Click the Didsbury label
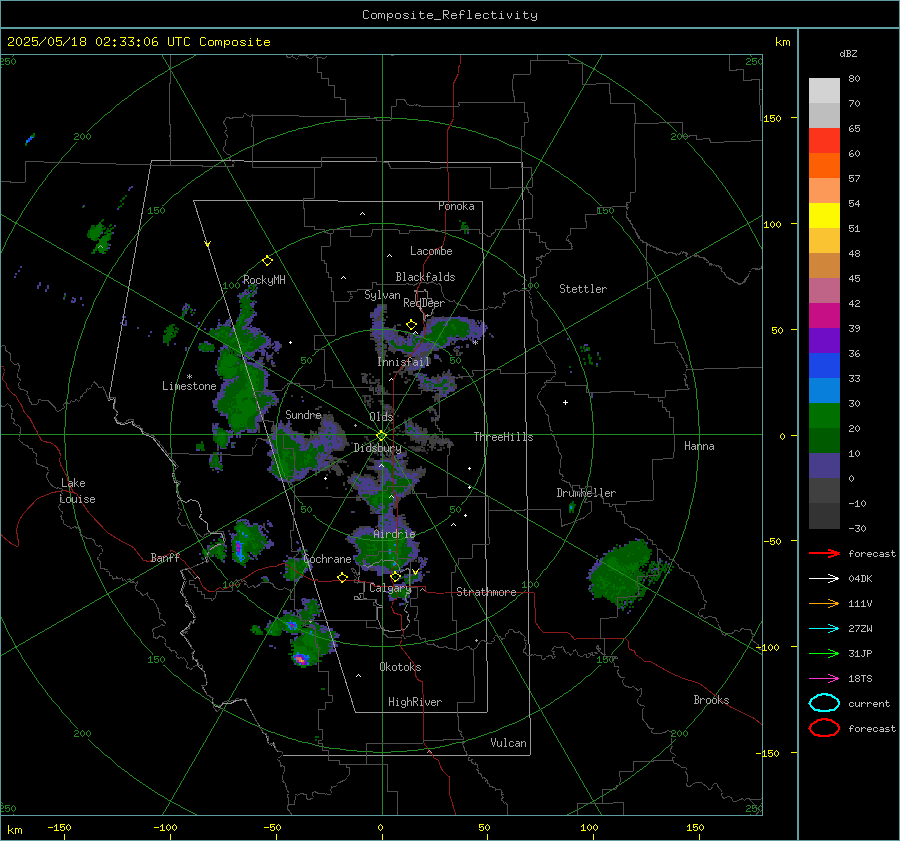Image resolution: width=900 pixels, height=841 pixels. pyautogui.click(x=377, y=448)
